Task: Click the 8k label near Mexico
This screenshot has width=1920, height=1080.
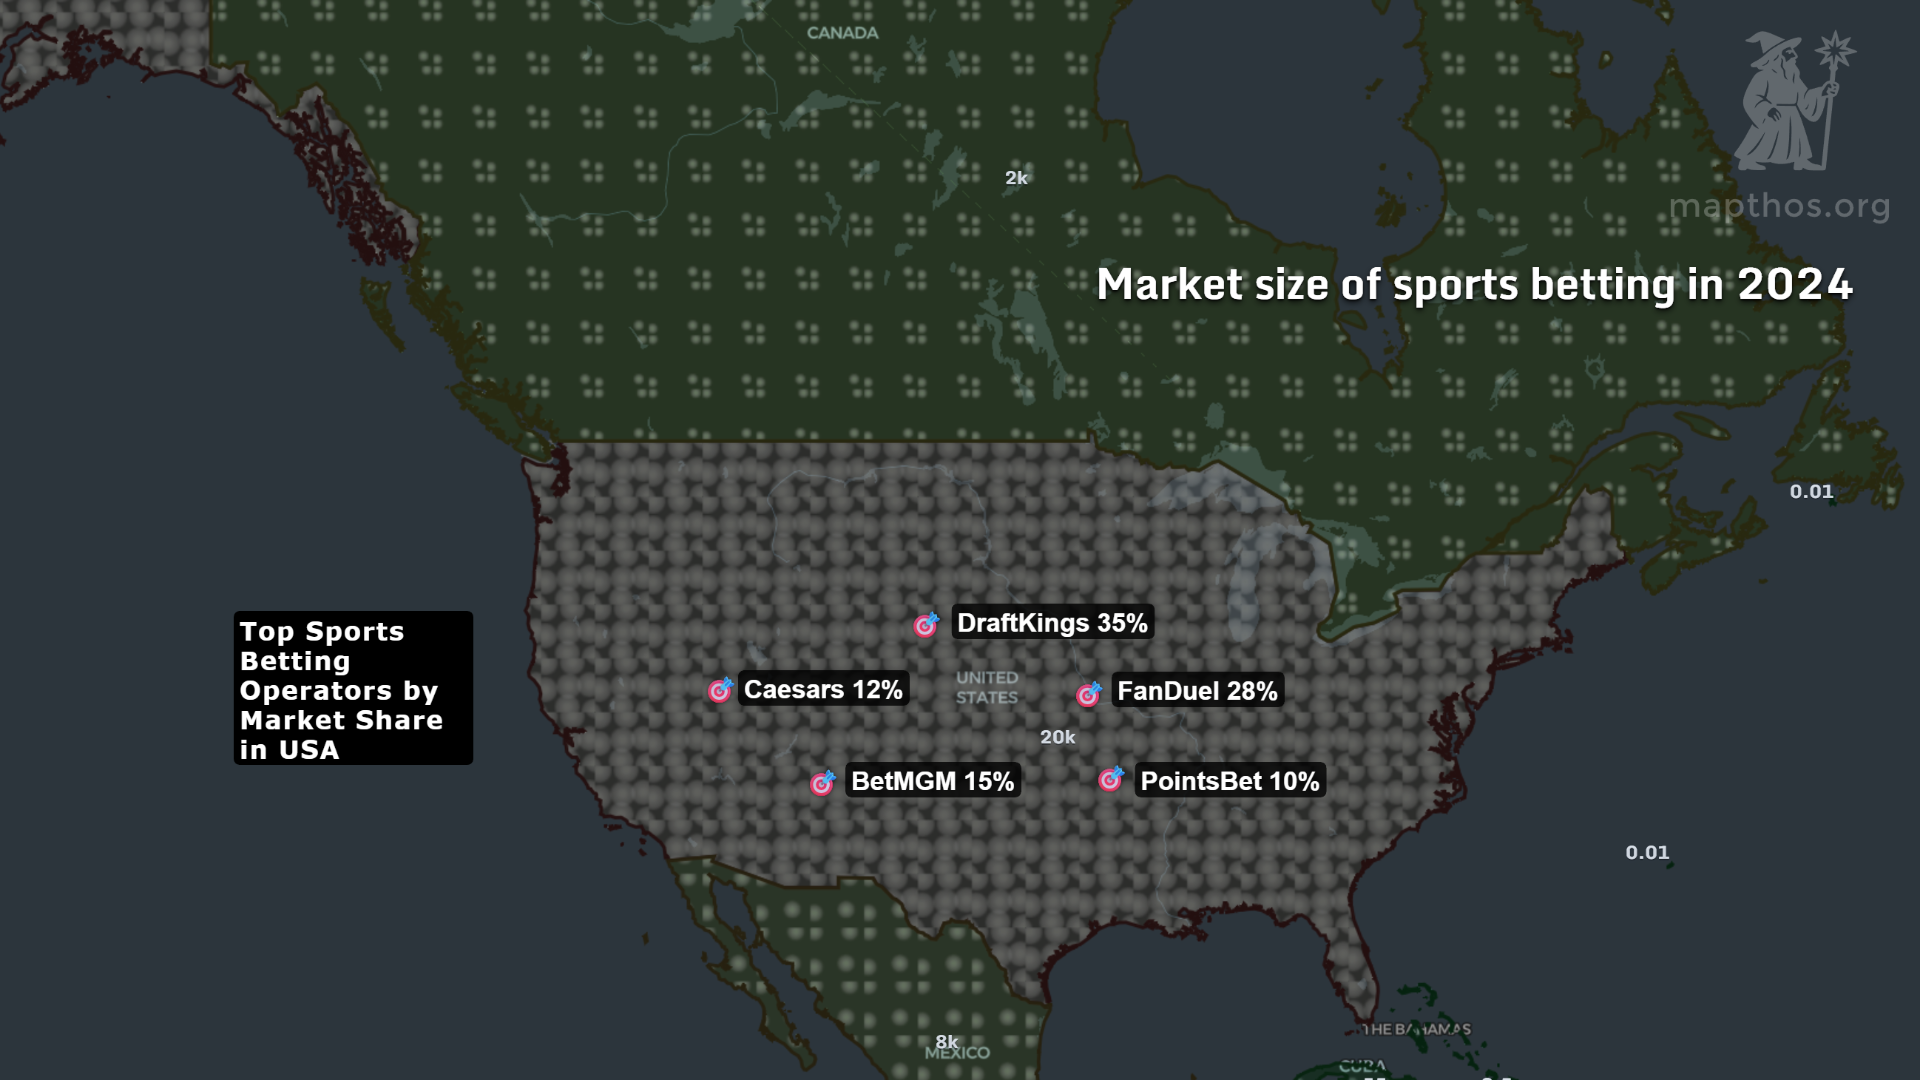Action: point(949,1042)
